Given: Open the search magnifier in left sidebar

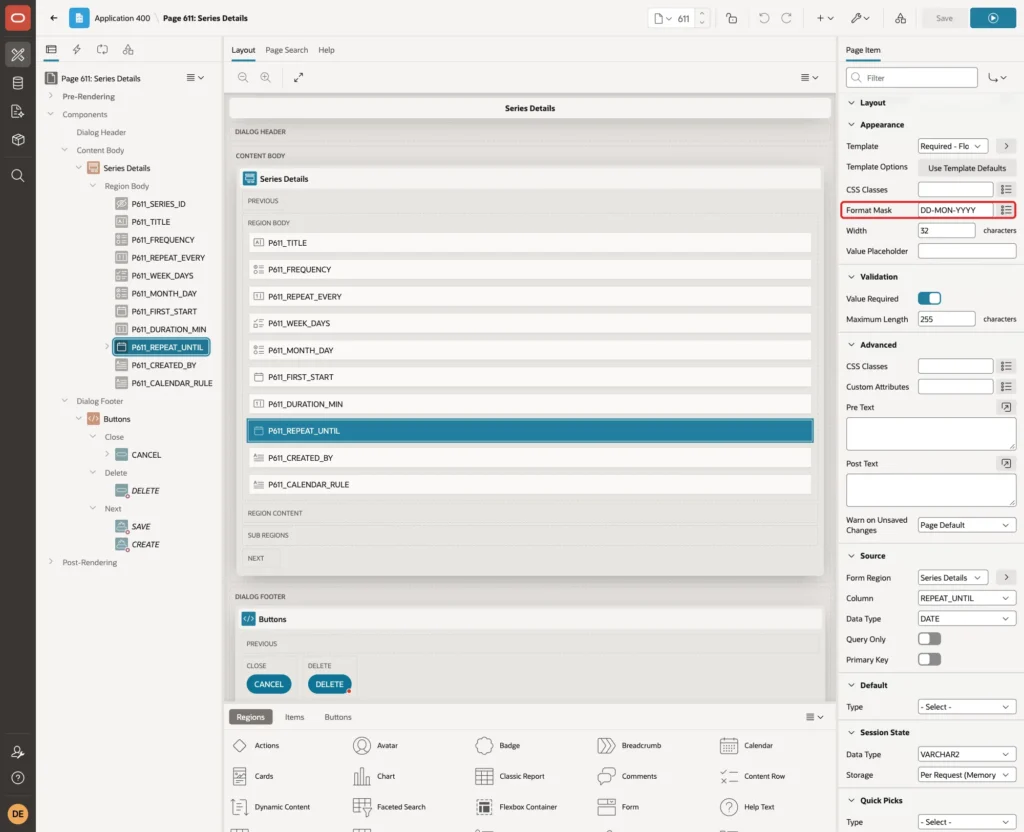Looking at the screenshot, I should pos(18,176).
